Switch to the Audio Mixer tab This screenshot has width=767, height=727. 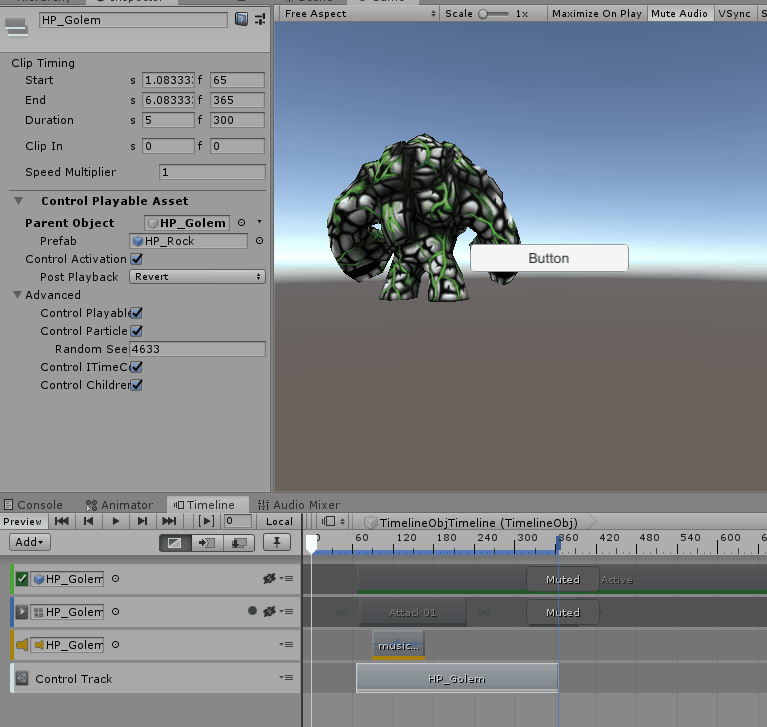tap(298, 505)
